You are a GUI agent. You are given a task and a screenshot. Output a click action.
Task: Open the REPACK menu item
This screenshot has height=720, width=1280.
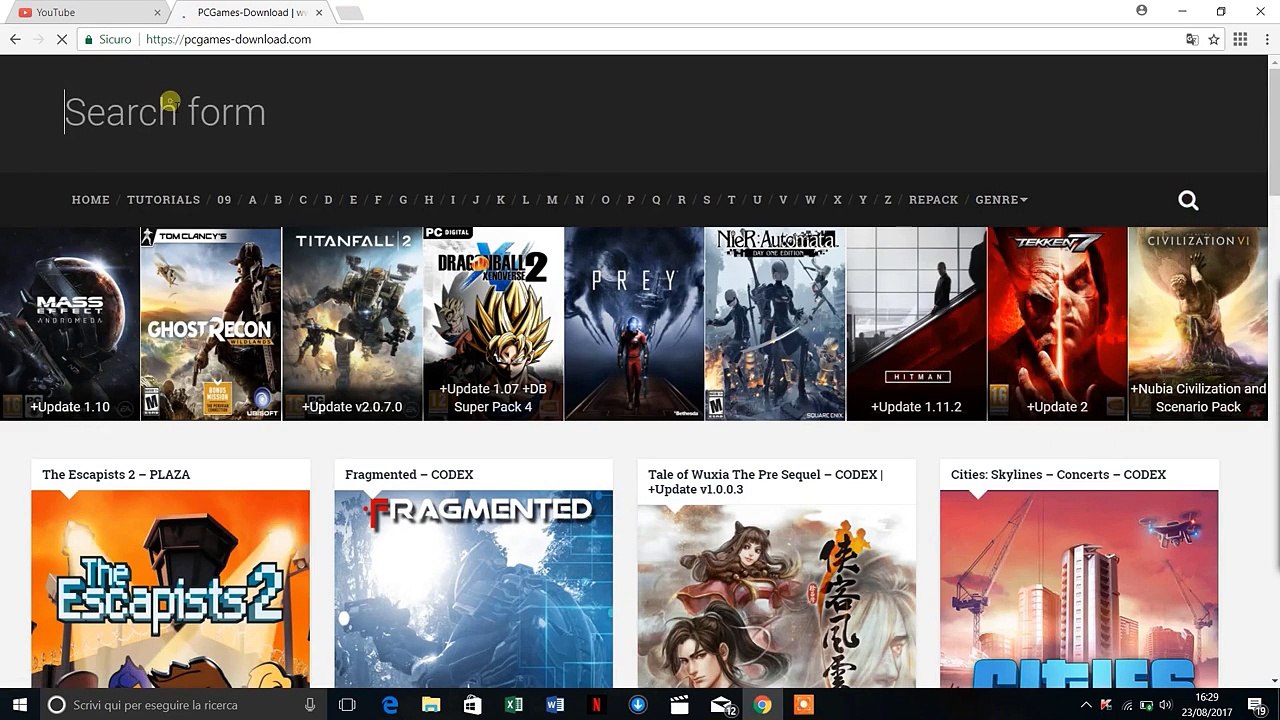click(934, 200)
